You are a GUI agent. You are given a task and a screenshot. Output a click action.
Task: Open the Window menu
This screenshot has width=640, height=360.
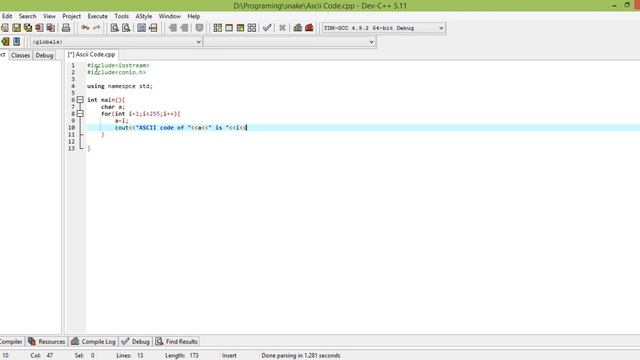click(x=169, y=16)
